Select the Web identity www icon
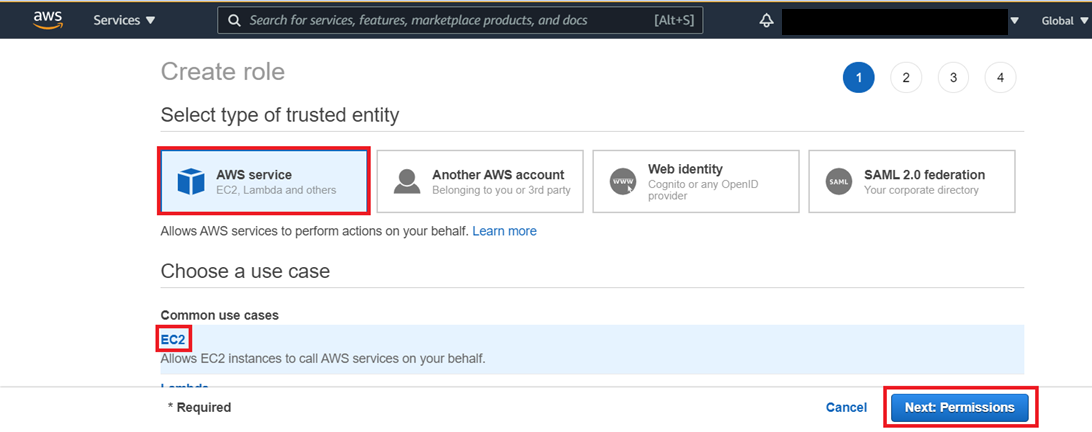This screenshot has width=1092, height=432. click(x=623, y=181)
